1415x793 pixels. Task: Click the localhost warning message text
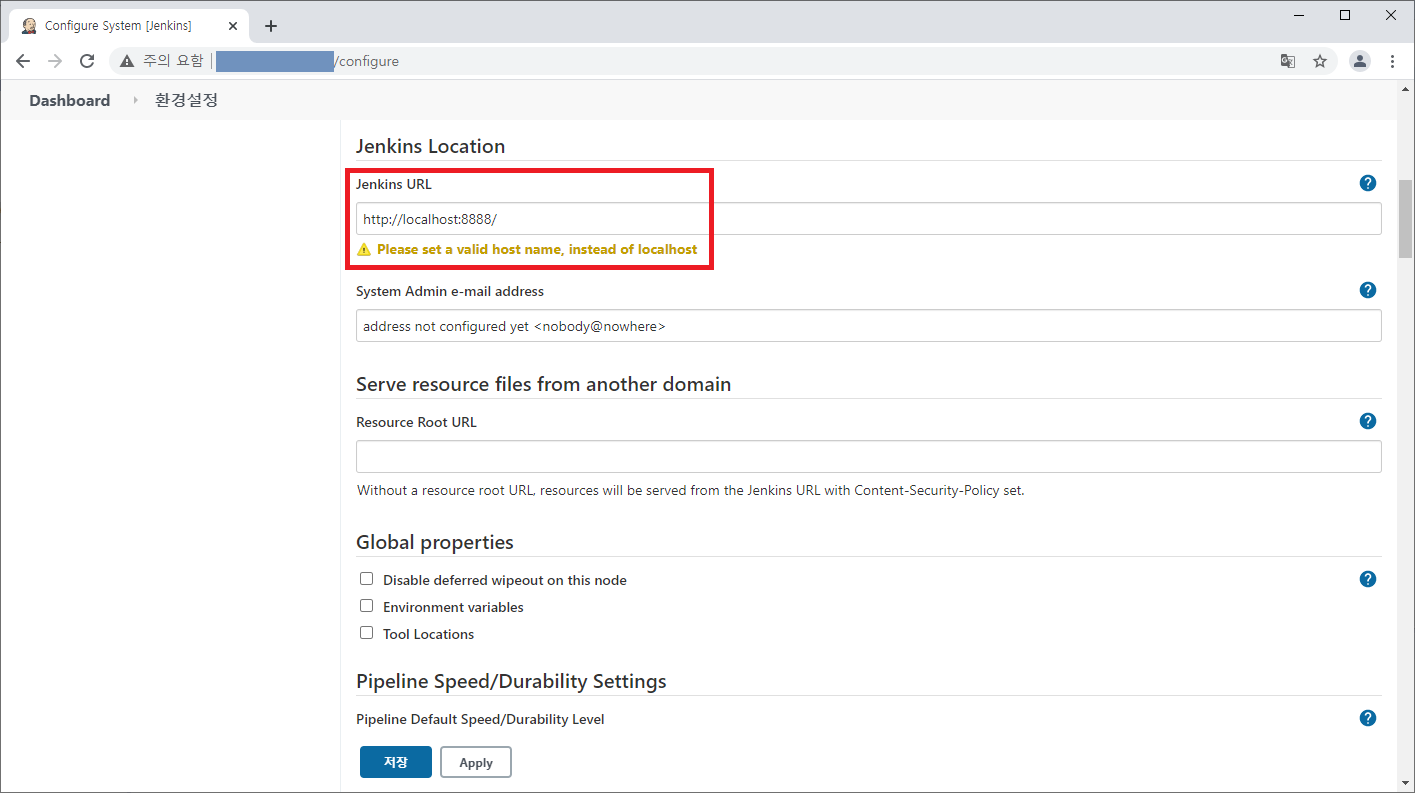537,249
